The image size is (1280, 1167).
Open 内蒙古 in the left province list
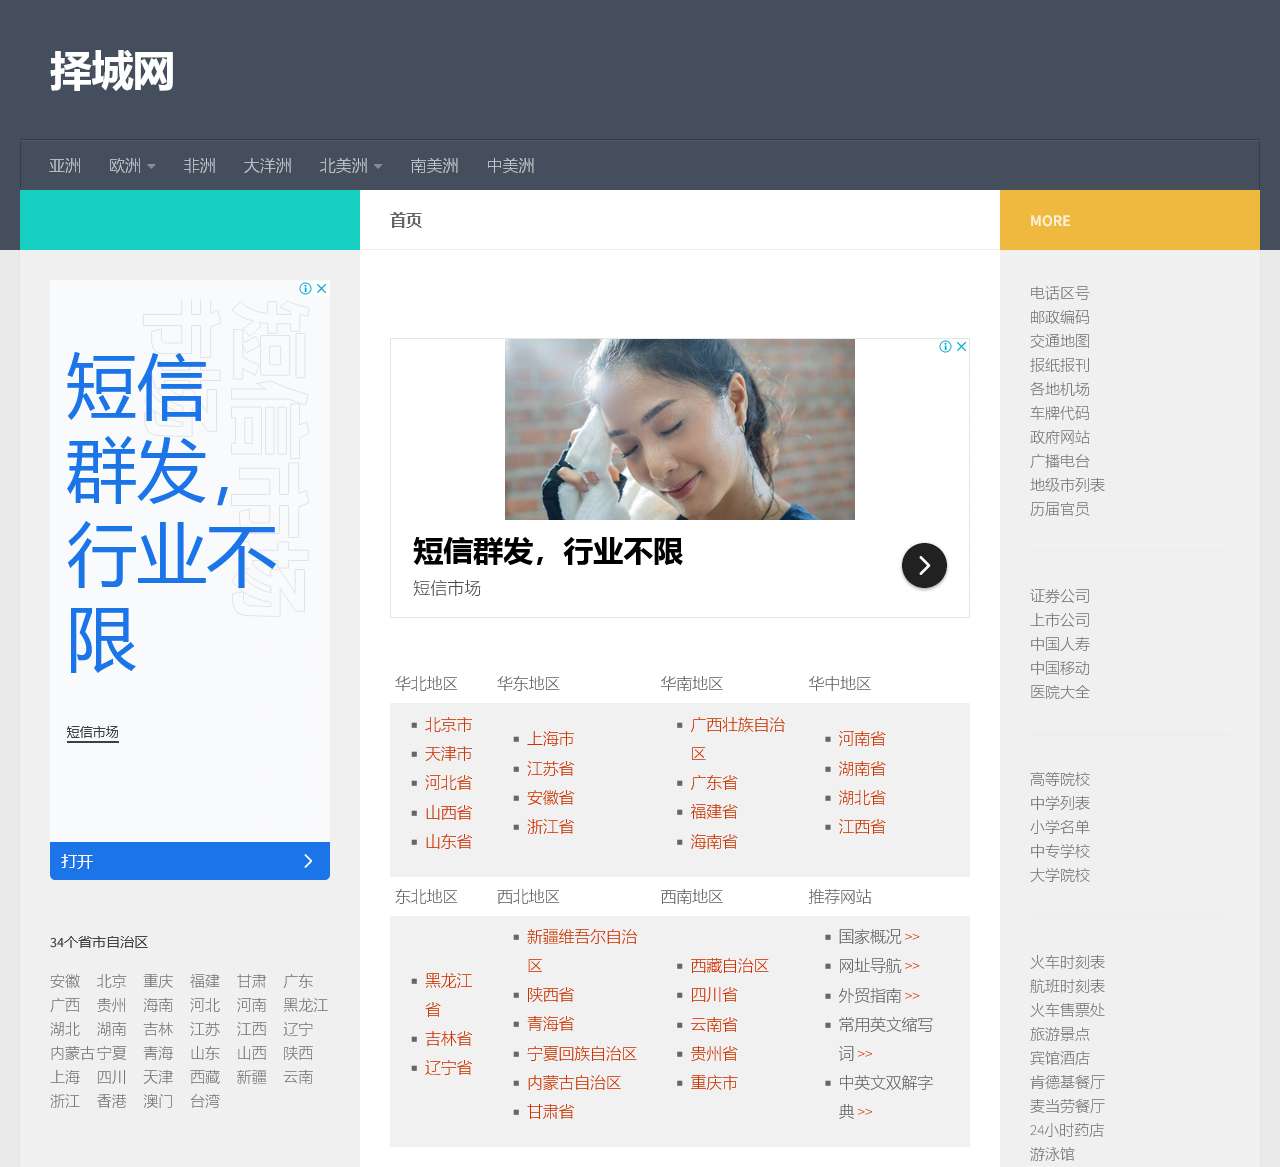click(73, 1053)
